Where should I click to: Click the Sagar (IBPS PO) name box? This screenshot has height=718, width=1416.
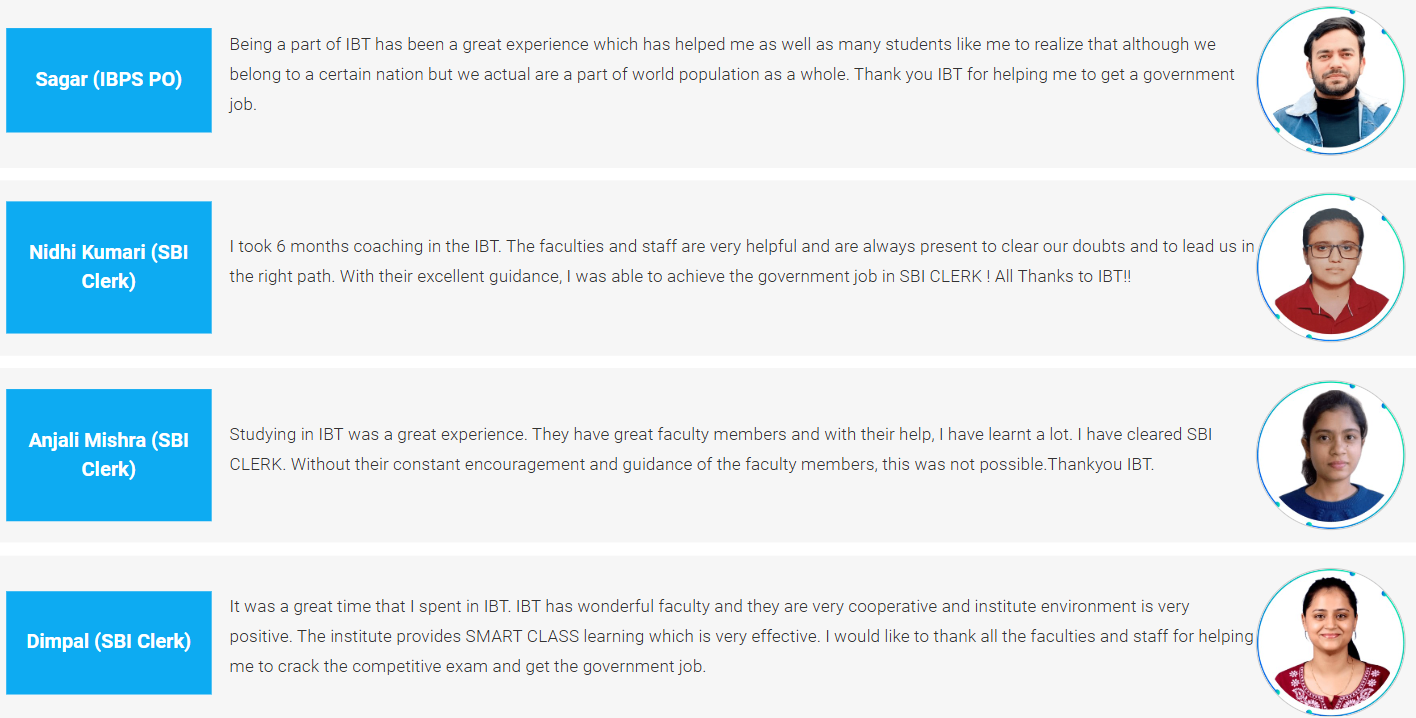[x=109, y=80]
